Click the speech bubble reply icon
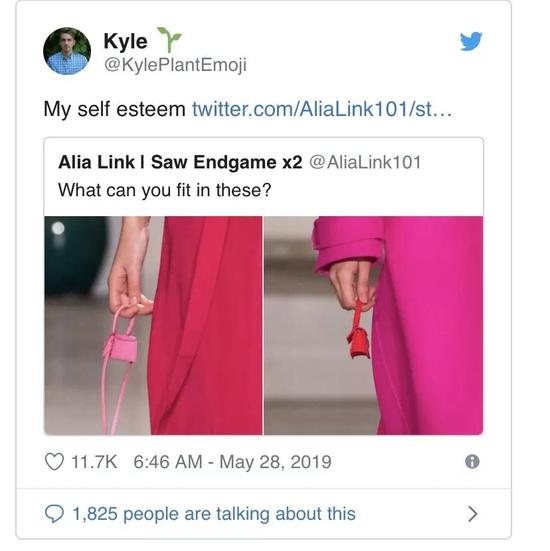Viewport: 550px width, 551px height. (x=54, y=514)
